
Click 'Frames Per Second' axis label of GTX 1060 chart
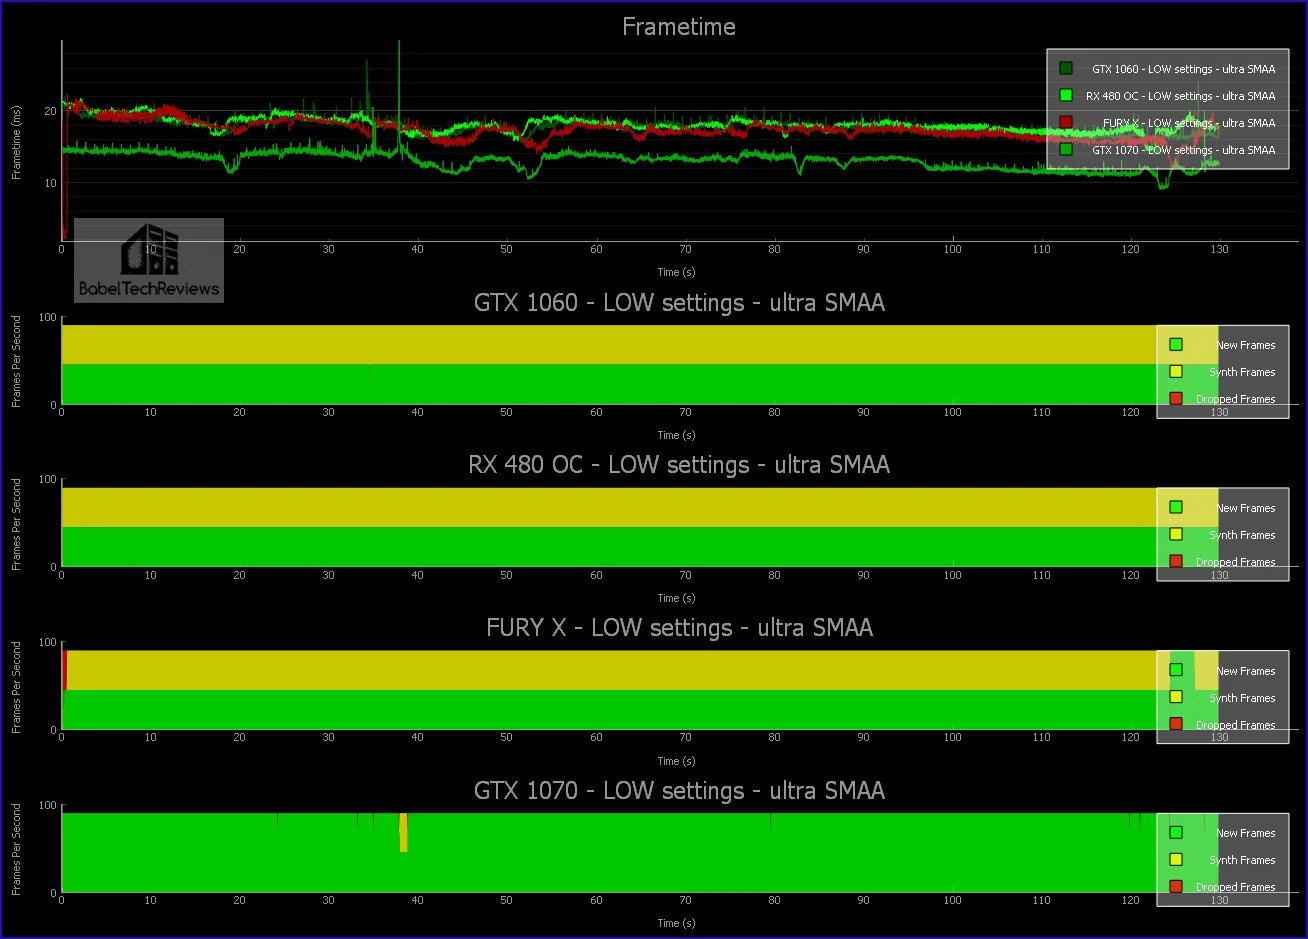click(x=17, y=362)
